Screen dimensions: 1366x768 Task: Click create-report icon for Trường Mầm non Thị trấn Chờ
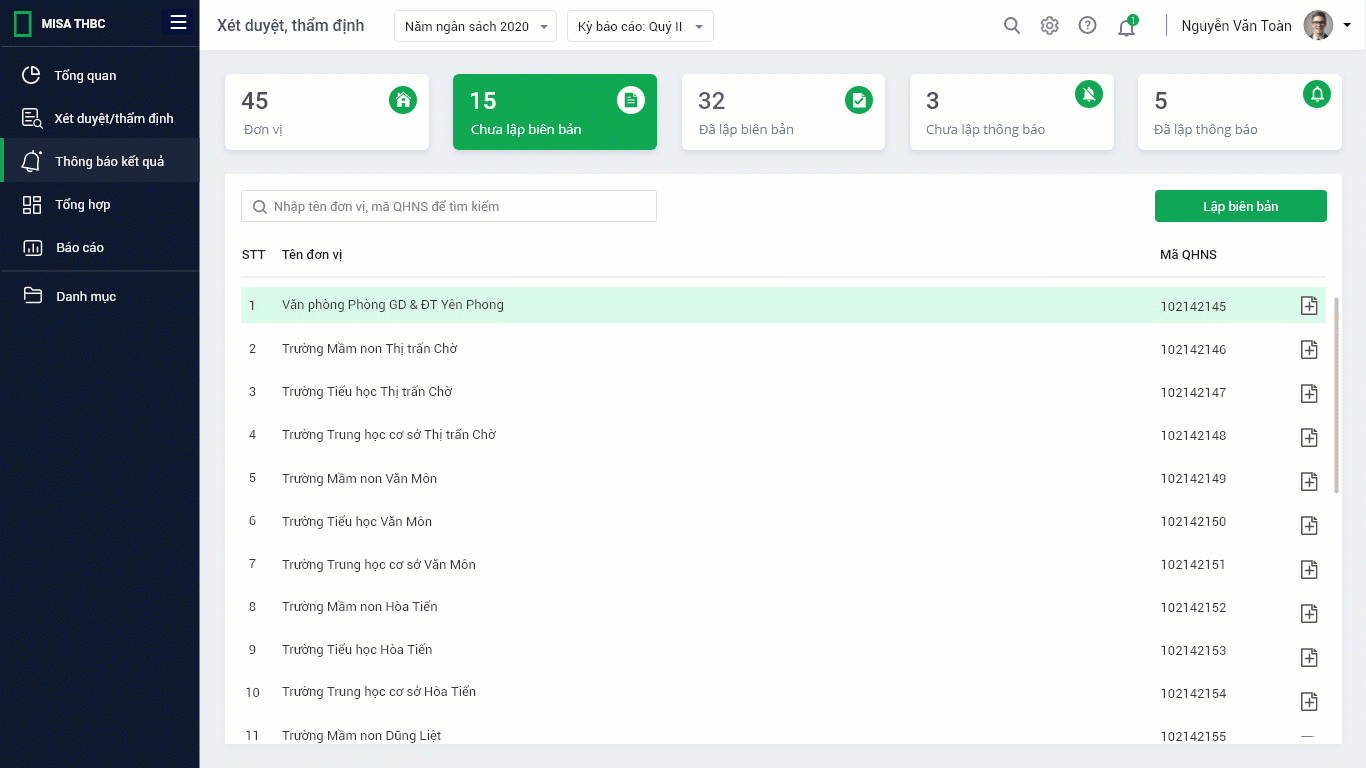[x=1309, y=349]
